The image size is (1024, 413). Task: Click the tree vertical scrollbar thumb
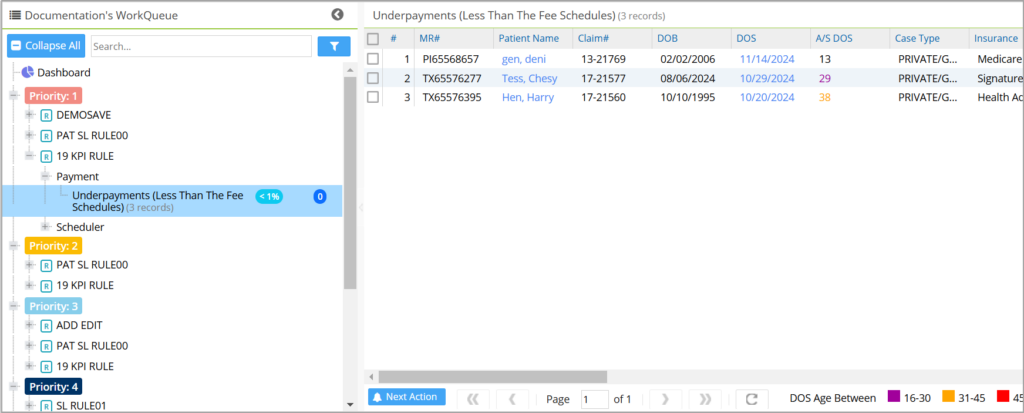click(x=350, y=182)
